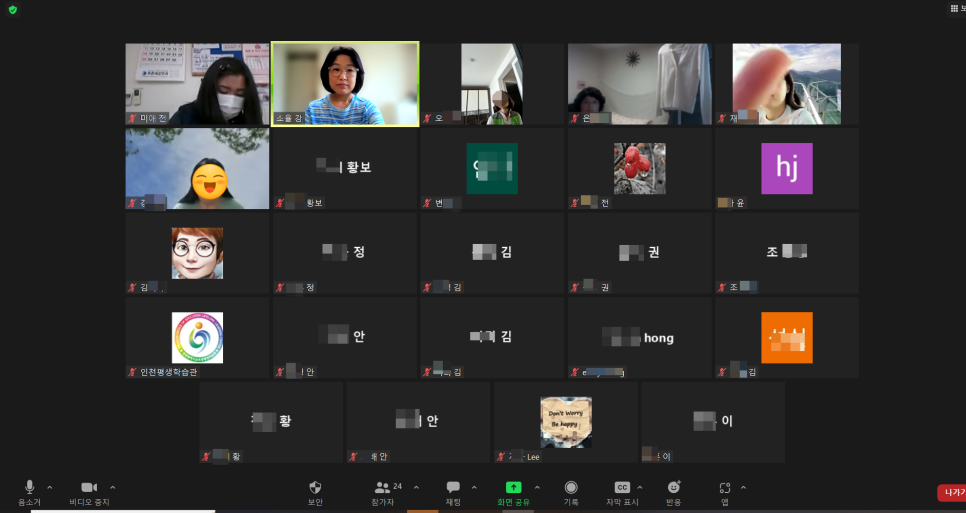Start sharing with green 화면 공유 icon
The height and width of the screenshot is (513, 966).
point(513,487)
